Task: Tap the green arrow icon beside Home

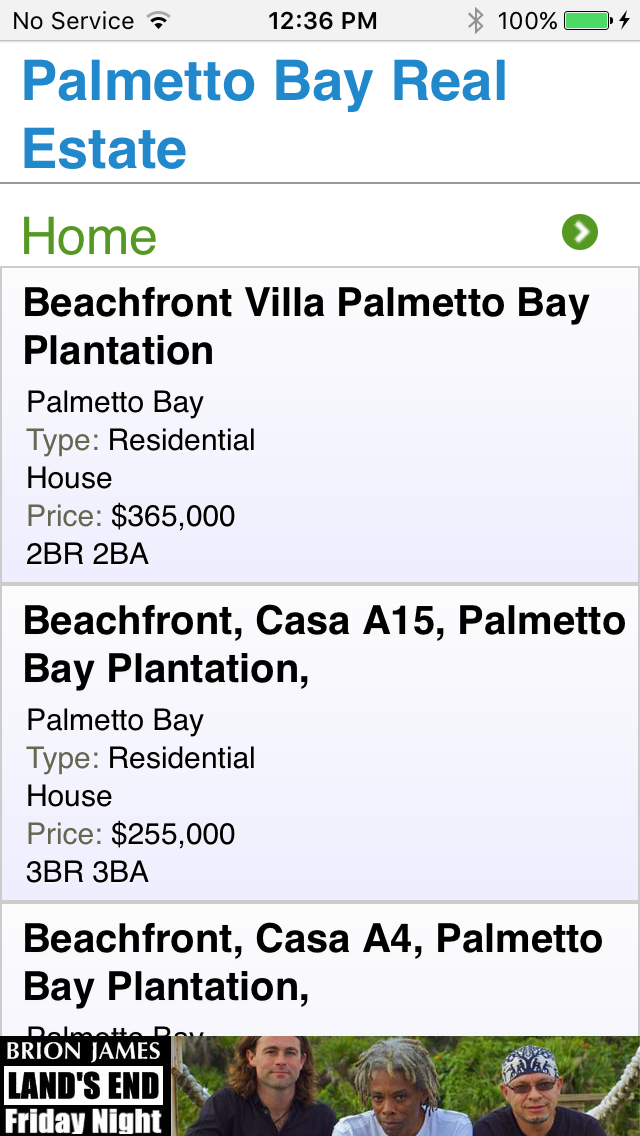Action: click(x=579, y=233)
